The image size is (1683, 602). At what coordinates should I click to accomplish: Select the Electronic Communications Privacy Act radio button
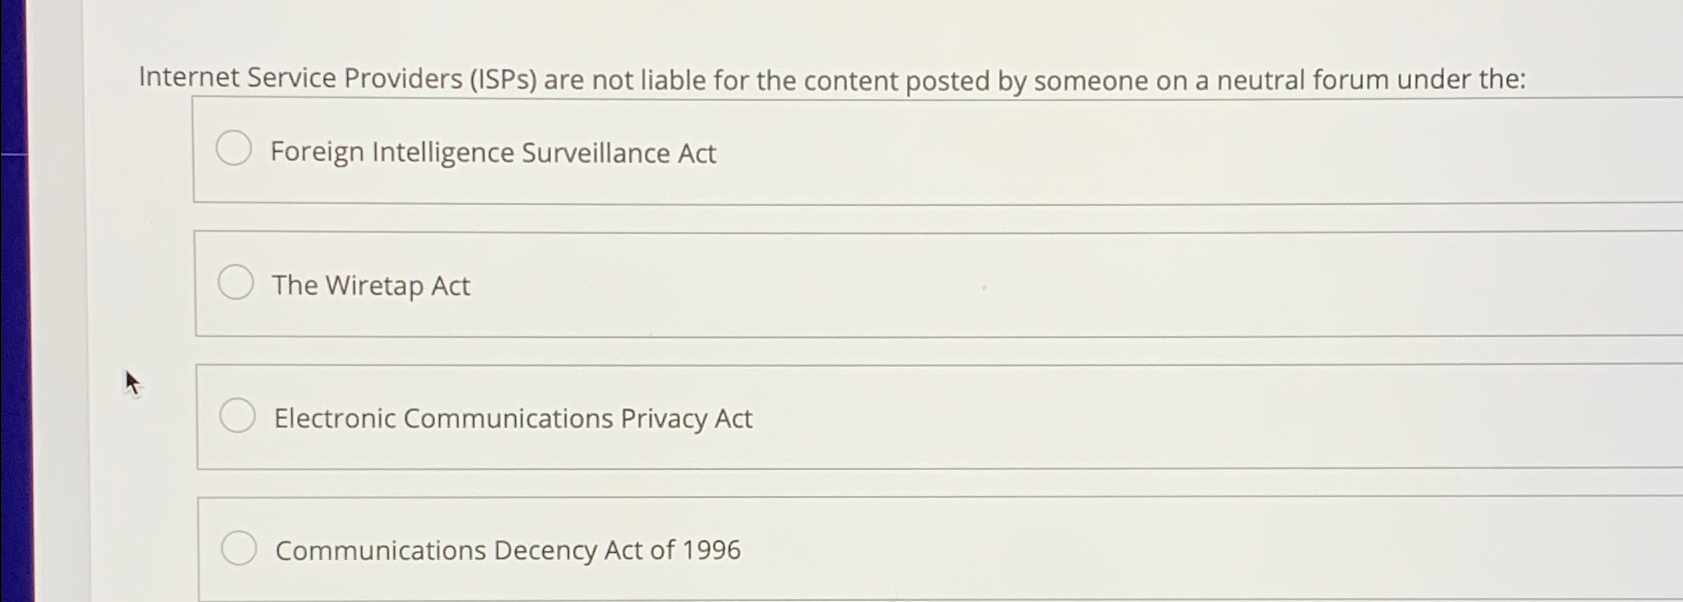click(238, 416)
